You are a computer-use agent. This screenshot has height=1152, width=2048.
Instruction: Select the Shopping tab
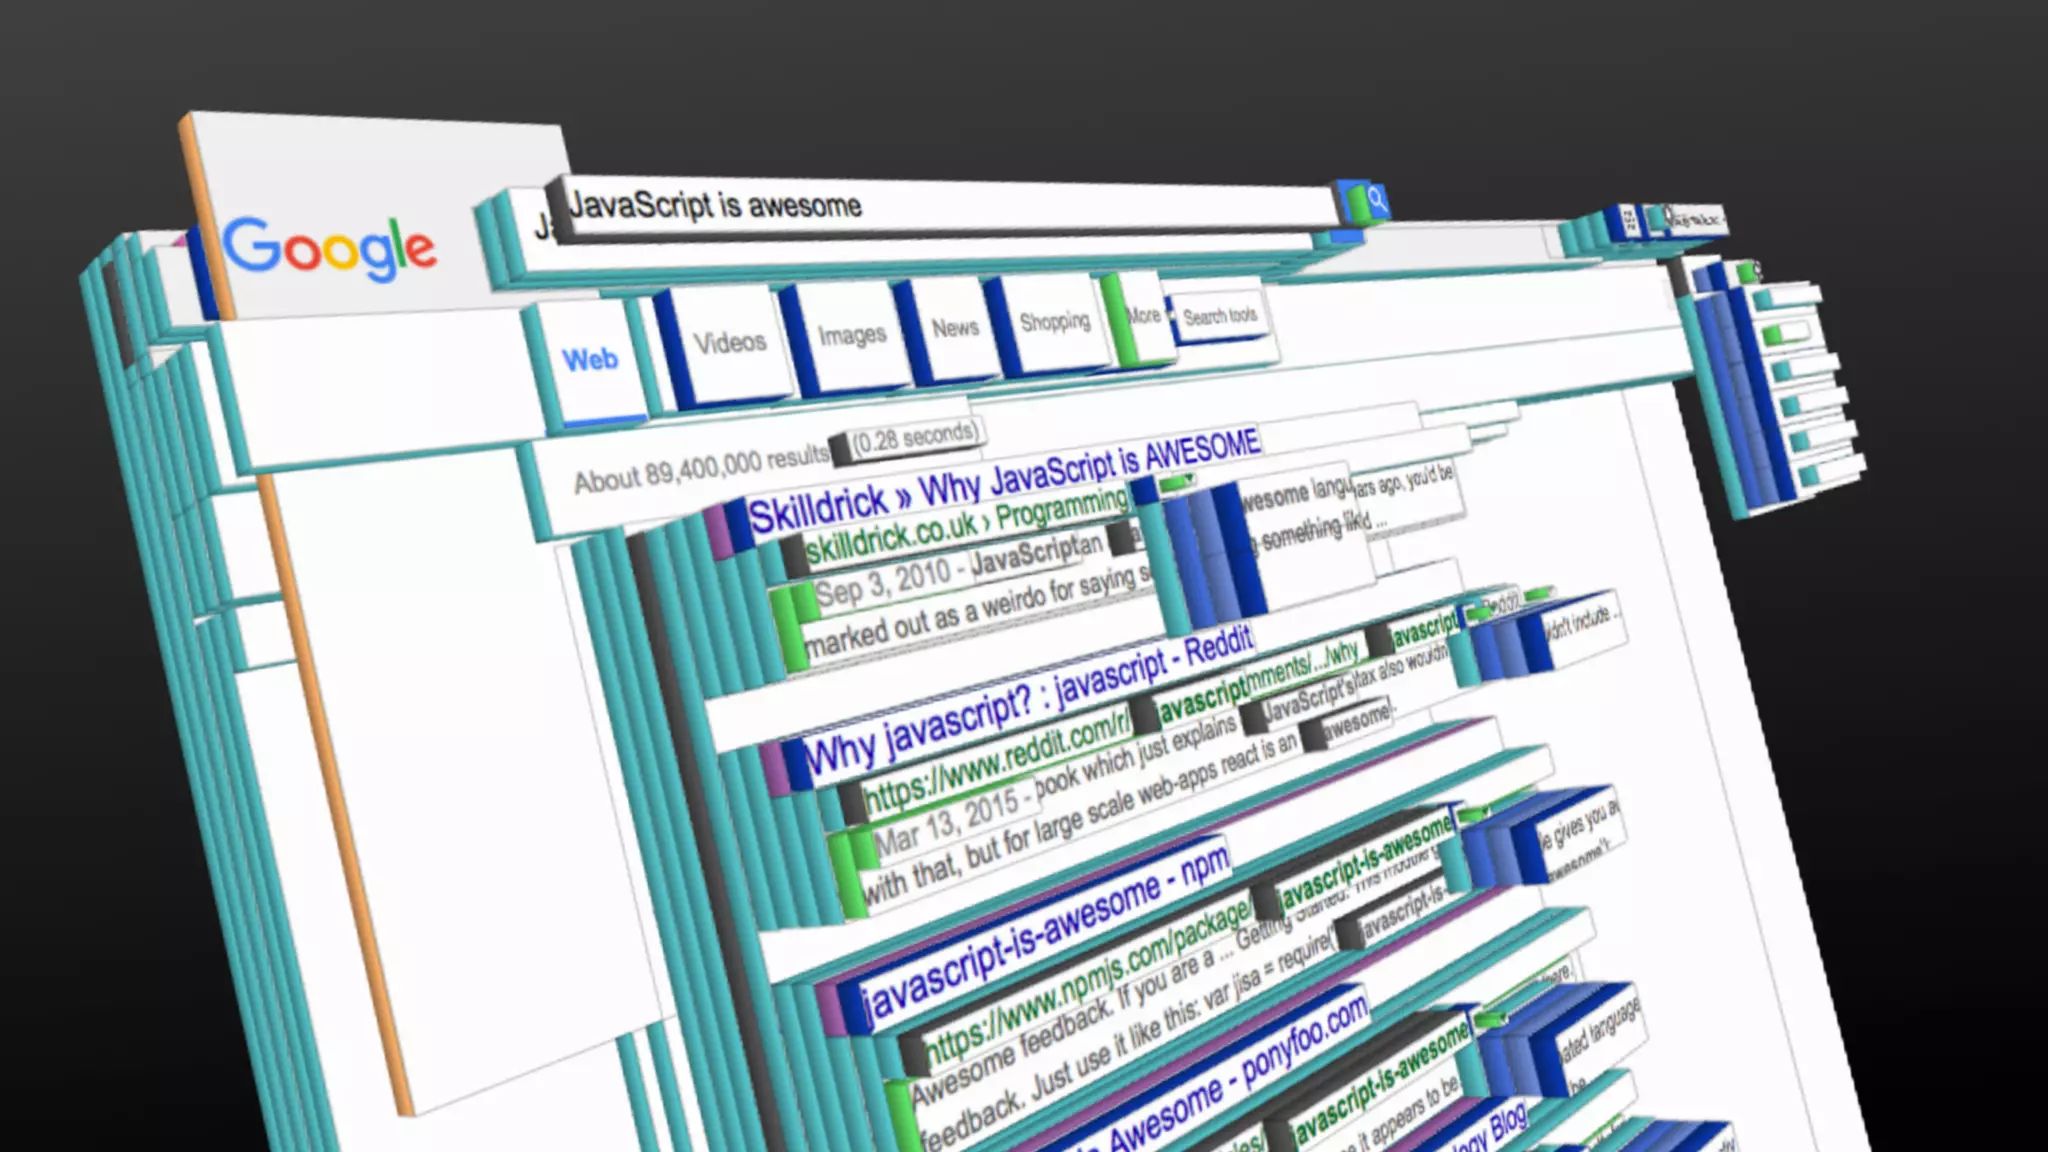[1054, 322]
